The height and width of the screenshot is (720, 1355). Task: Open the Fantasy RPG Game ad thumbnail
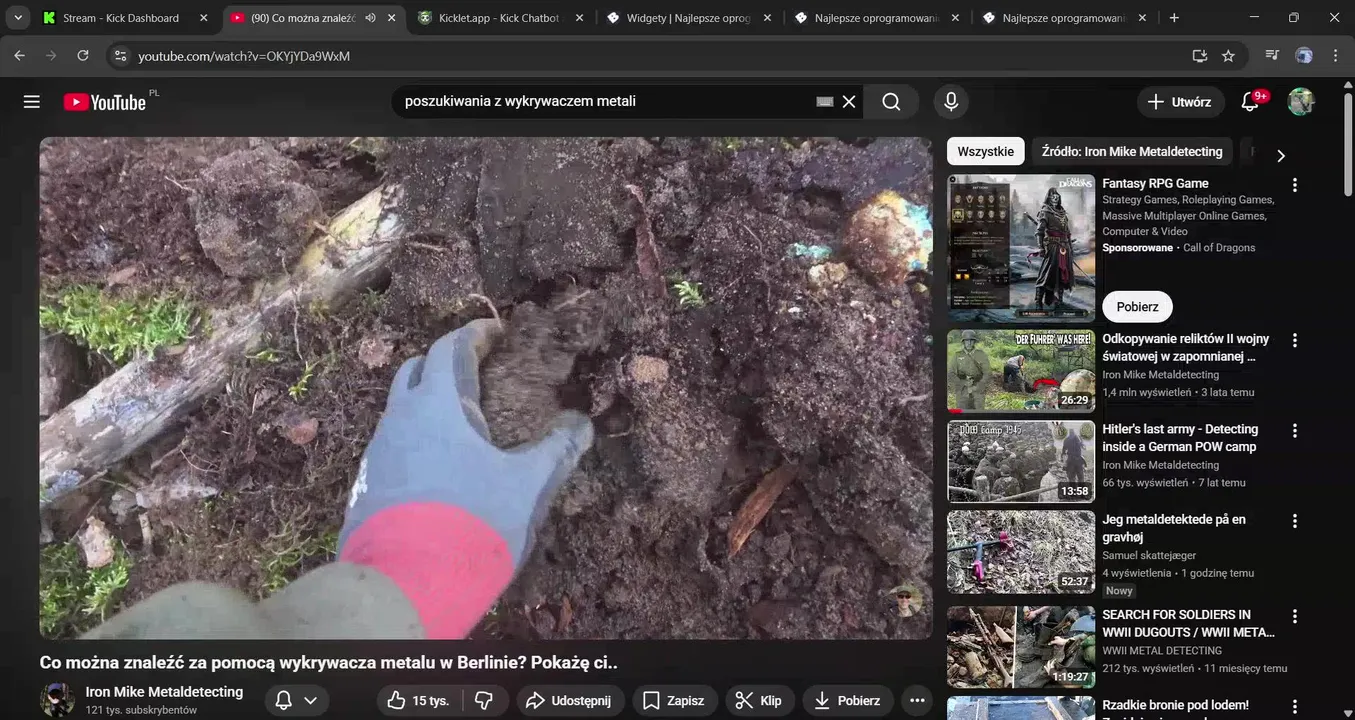(x=1021, y=248)
